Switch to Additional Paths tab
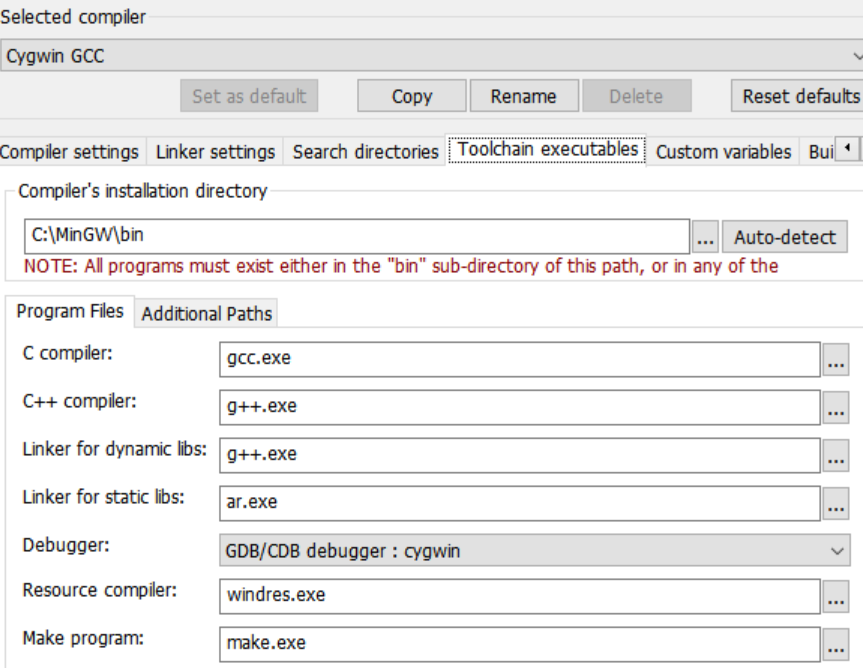This screenshot has width=863, height=668. (206, 314)
